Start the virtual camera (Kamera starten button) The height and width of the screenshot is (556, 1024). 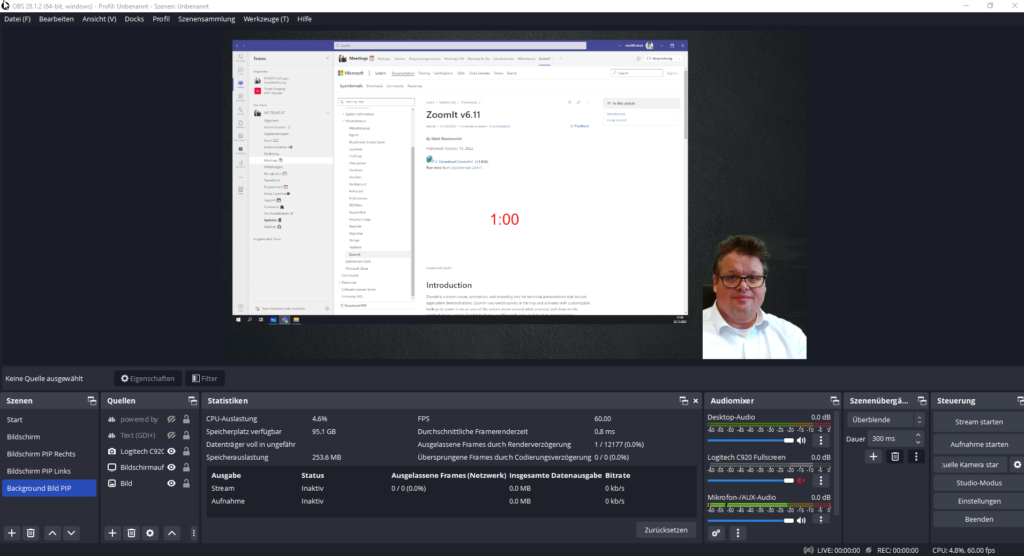pos(971,465)
